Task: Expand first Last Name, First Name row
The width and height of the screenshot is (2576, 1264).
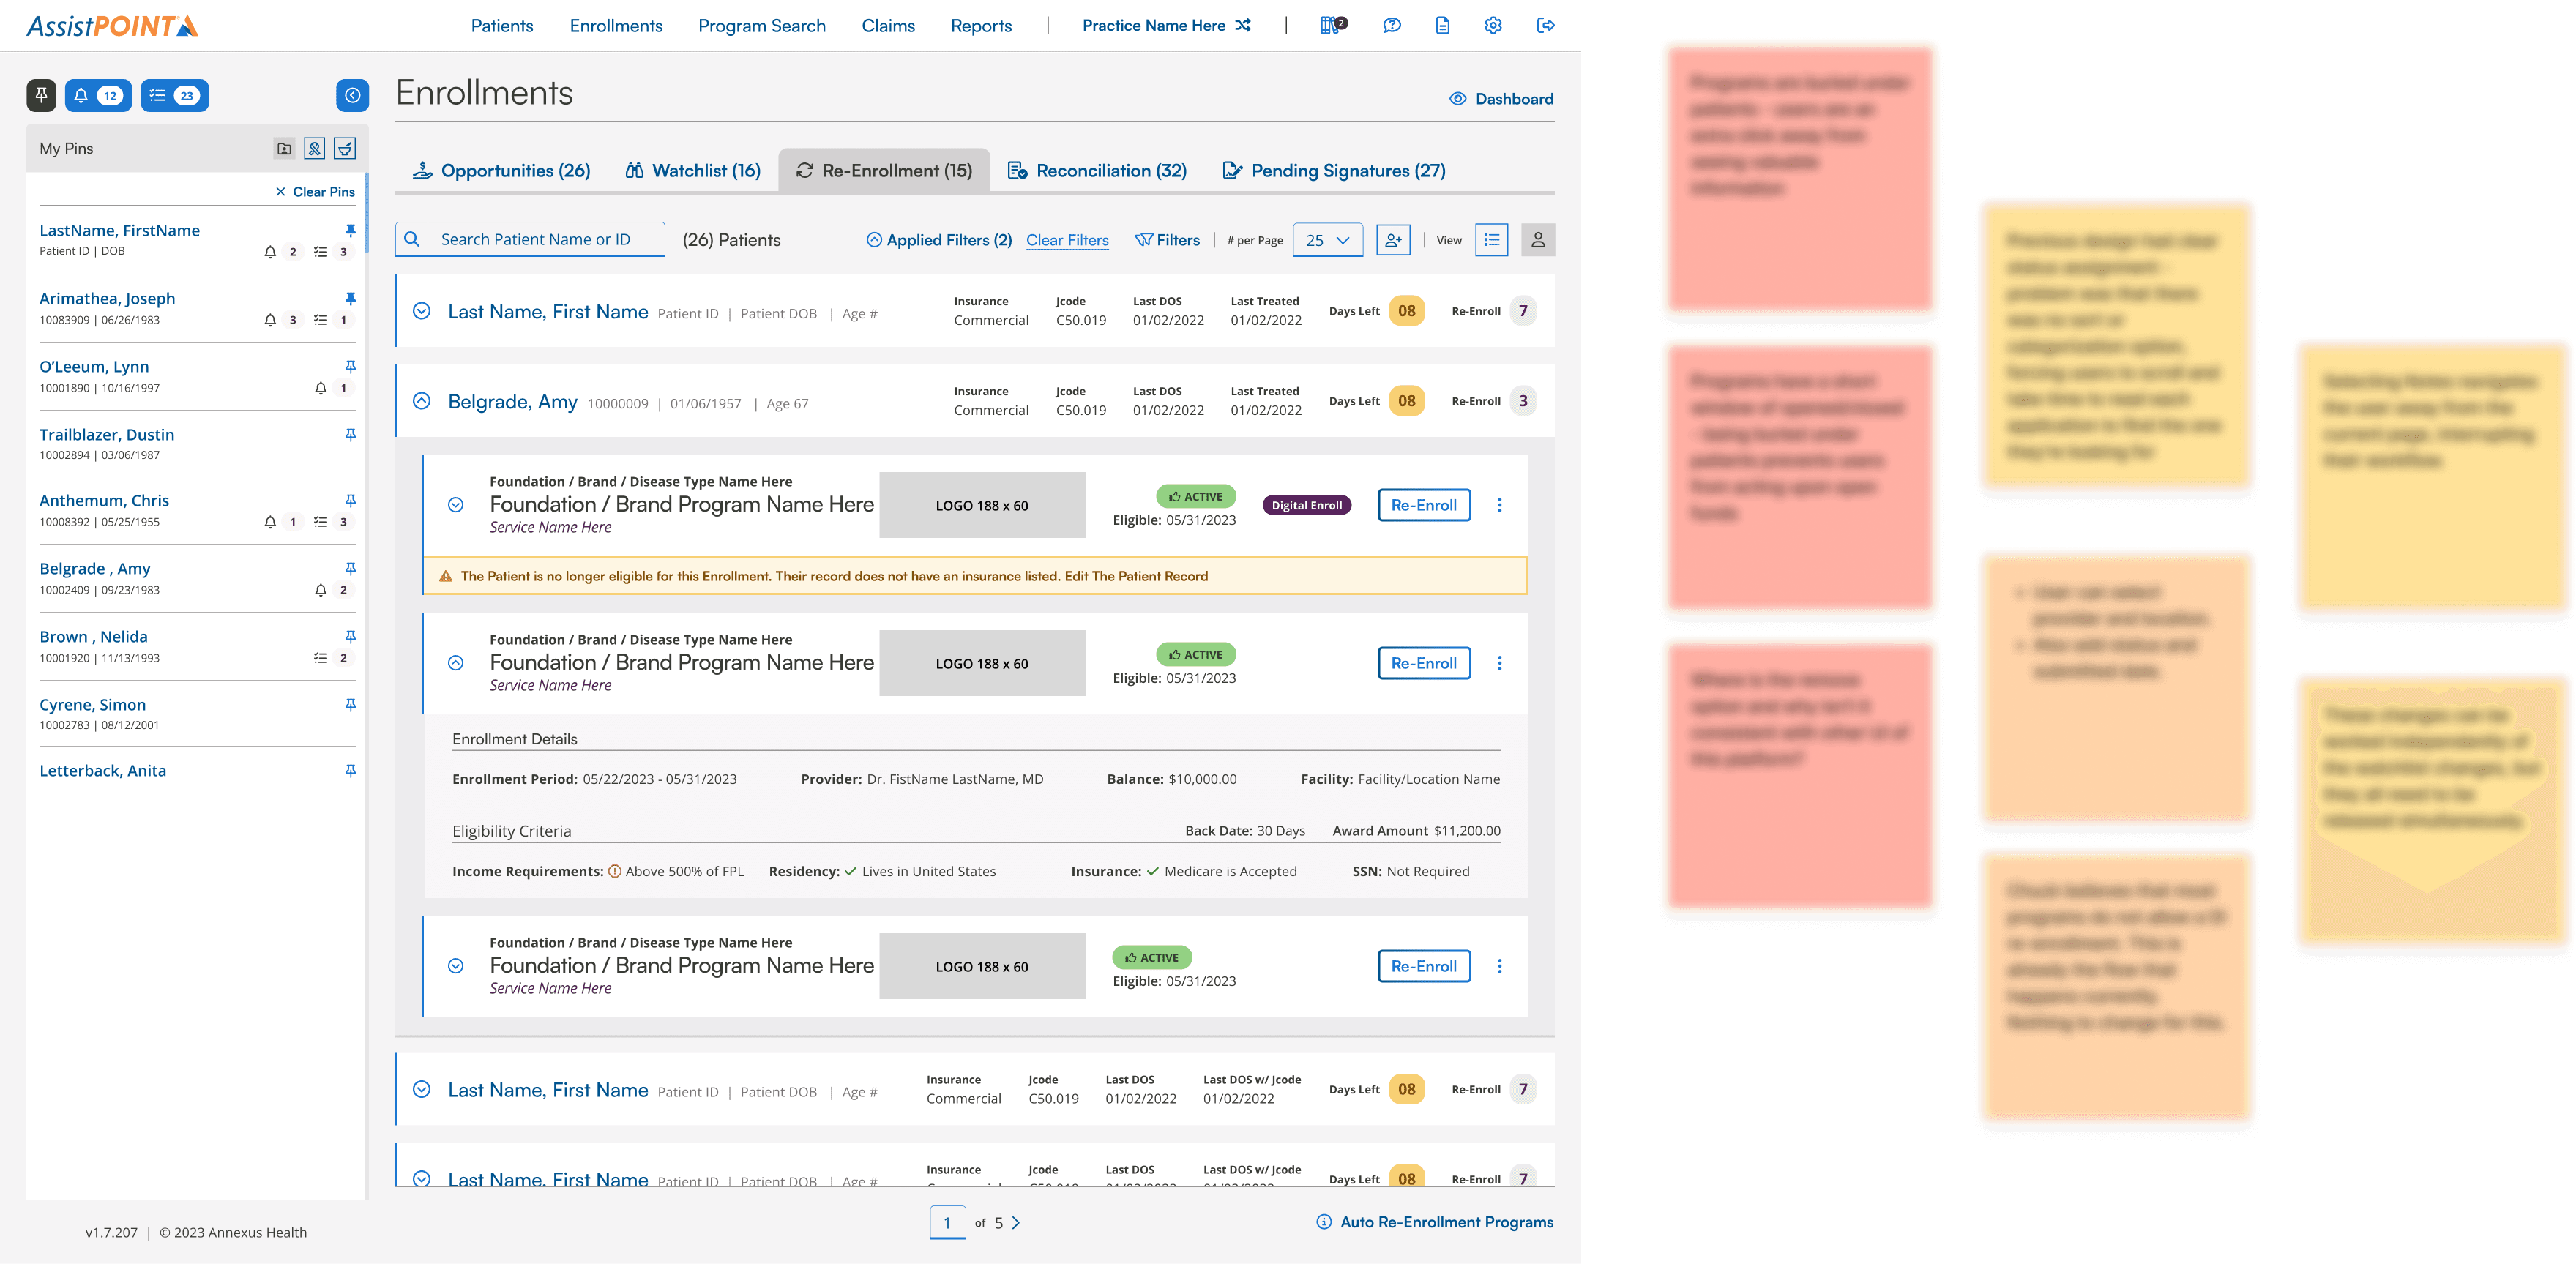Action: (x=422, y=311)
